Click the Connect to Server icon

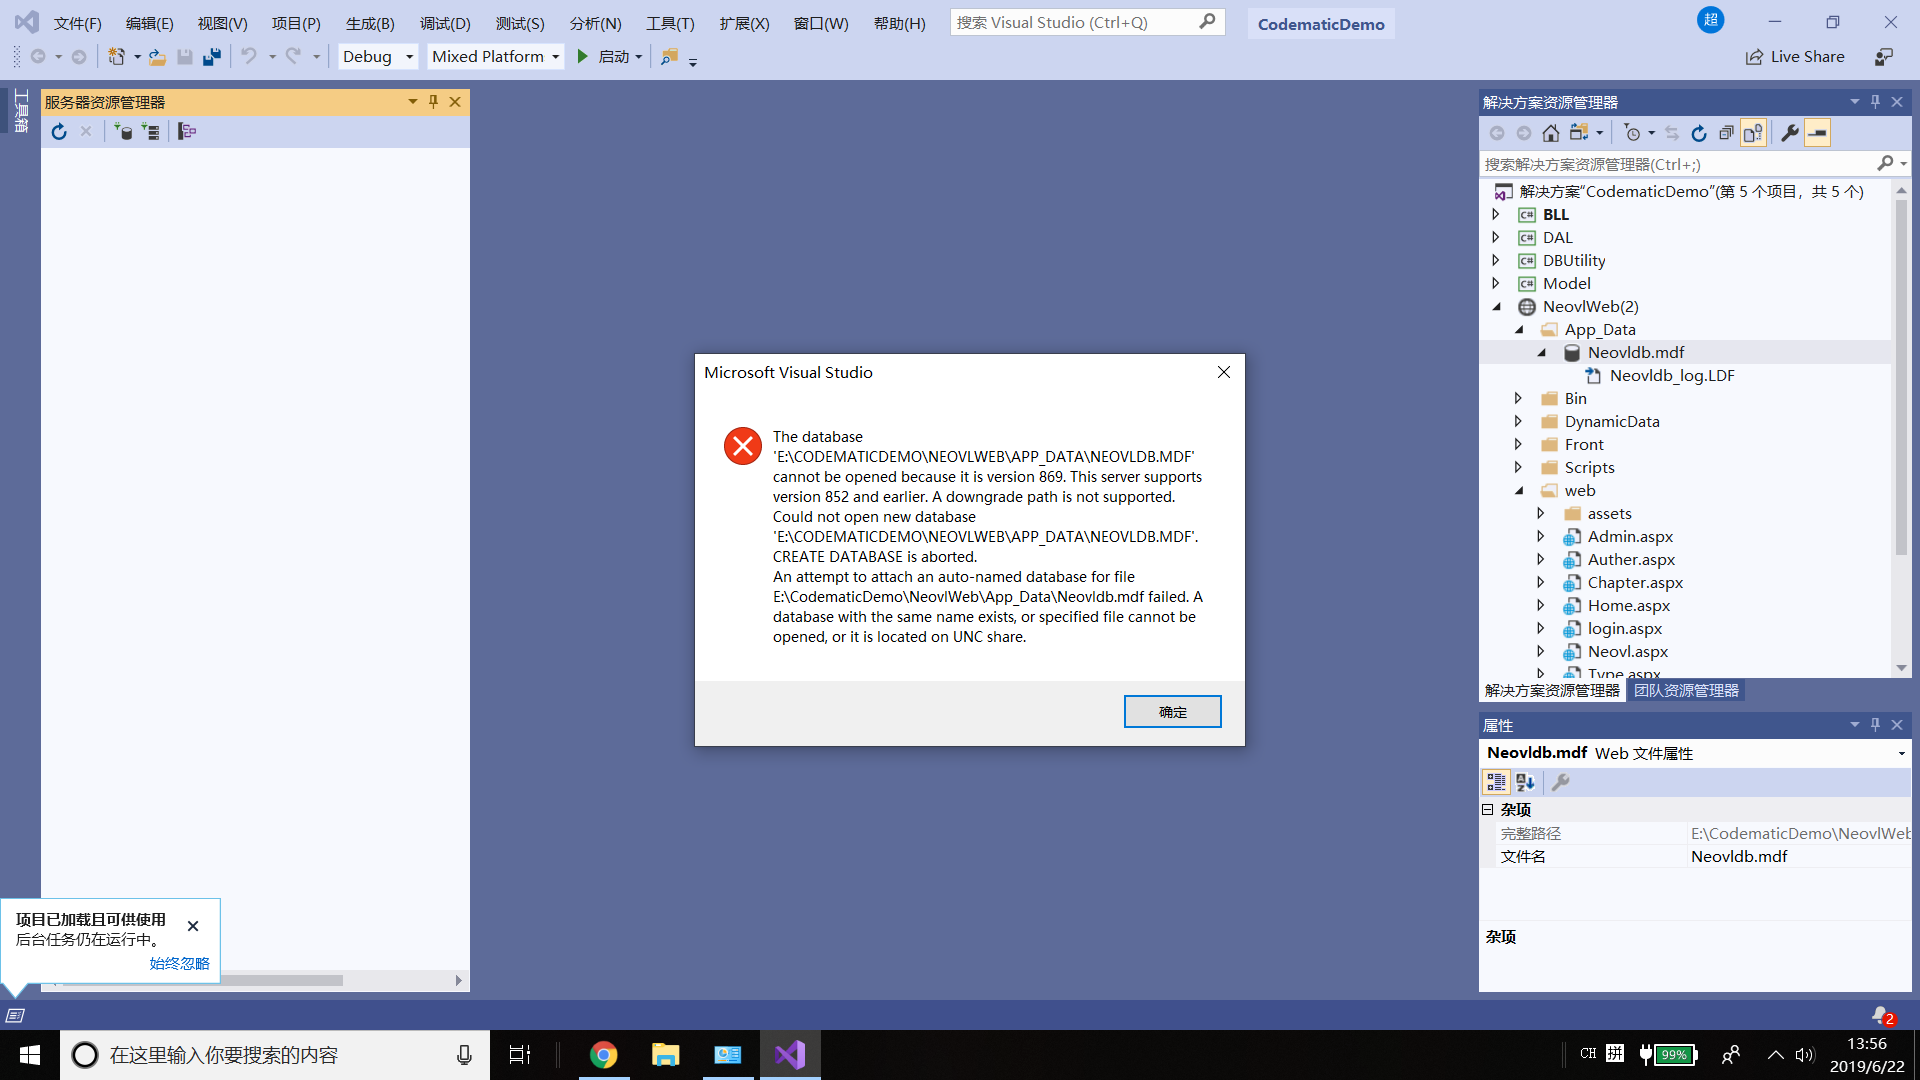[x=150, y=131]
